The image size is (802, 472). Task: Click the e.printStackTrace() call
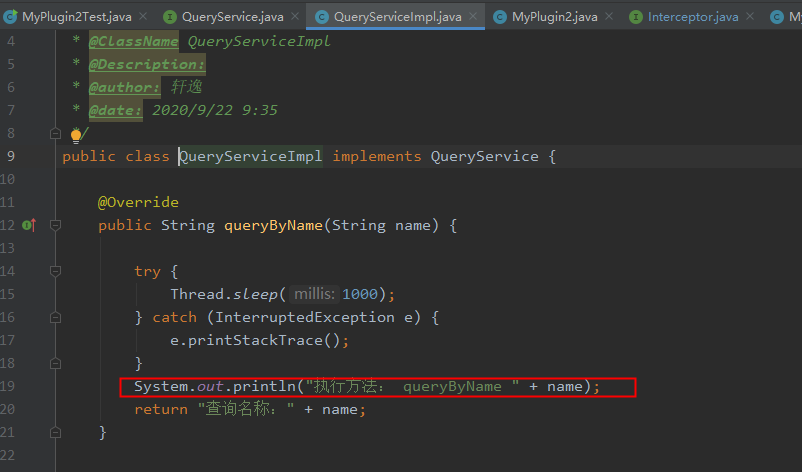(x=259, y=340)
